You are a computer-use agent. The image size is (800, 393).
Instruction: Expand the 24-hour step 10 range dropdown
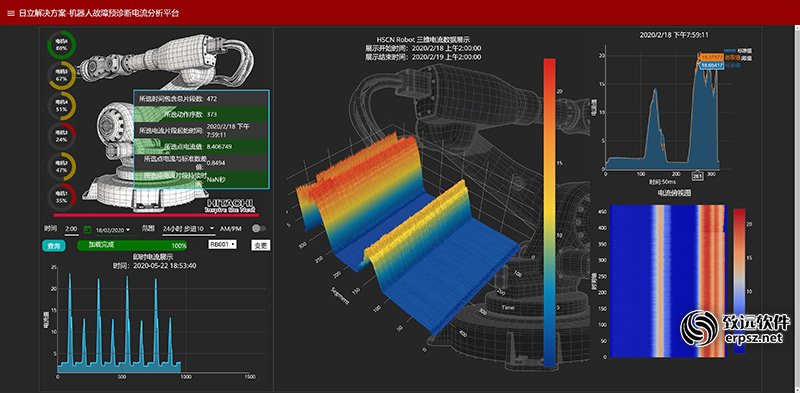coord(186,229)
